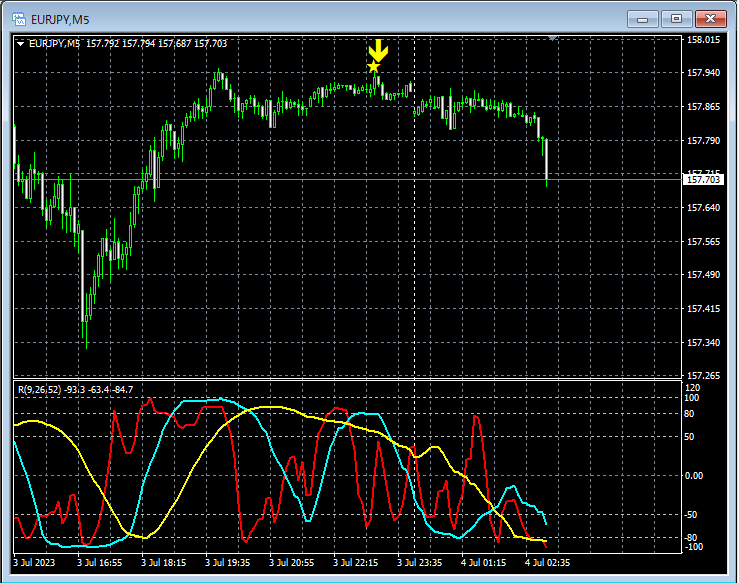Viewport: 739px width, 583px height.
Task: Select the yellow star marker on chart
Action: pyautogui.click(x=374, y=67)
